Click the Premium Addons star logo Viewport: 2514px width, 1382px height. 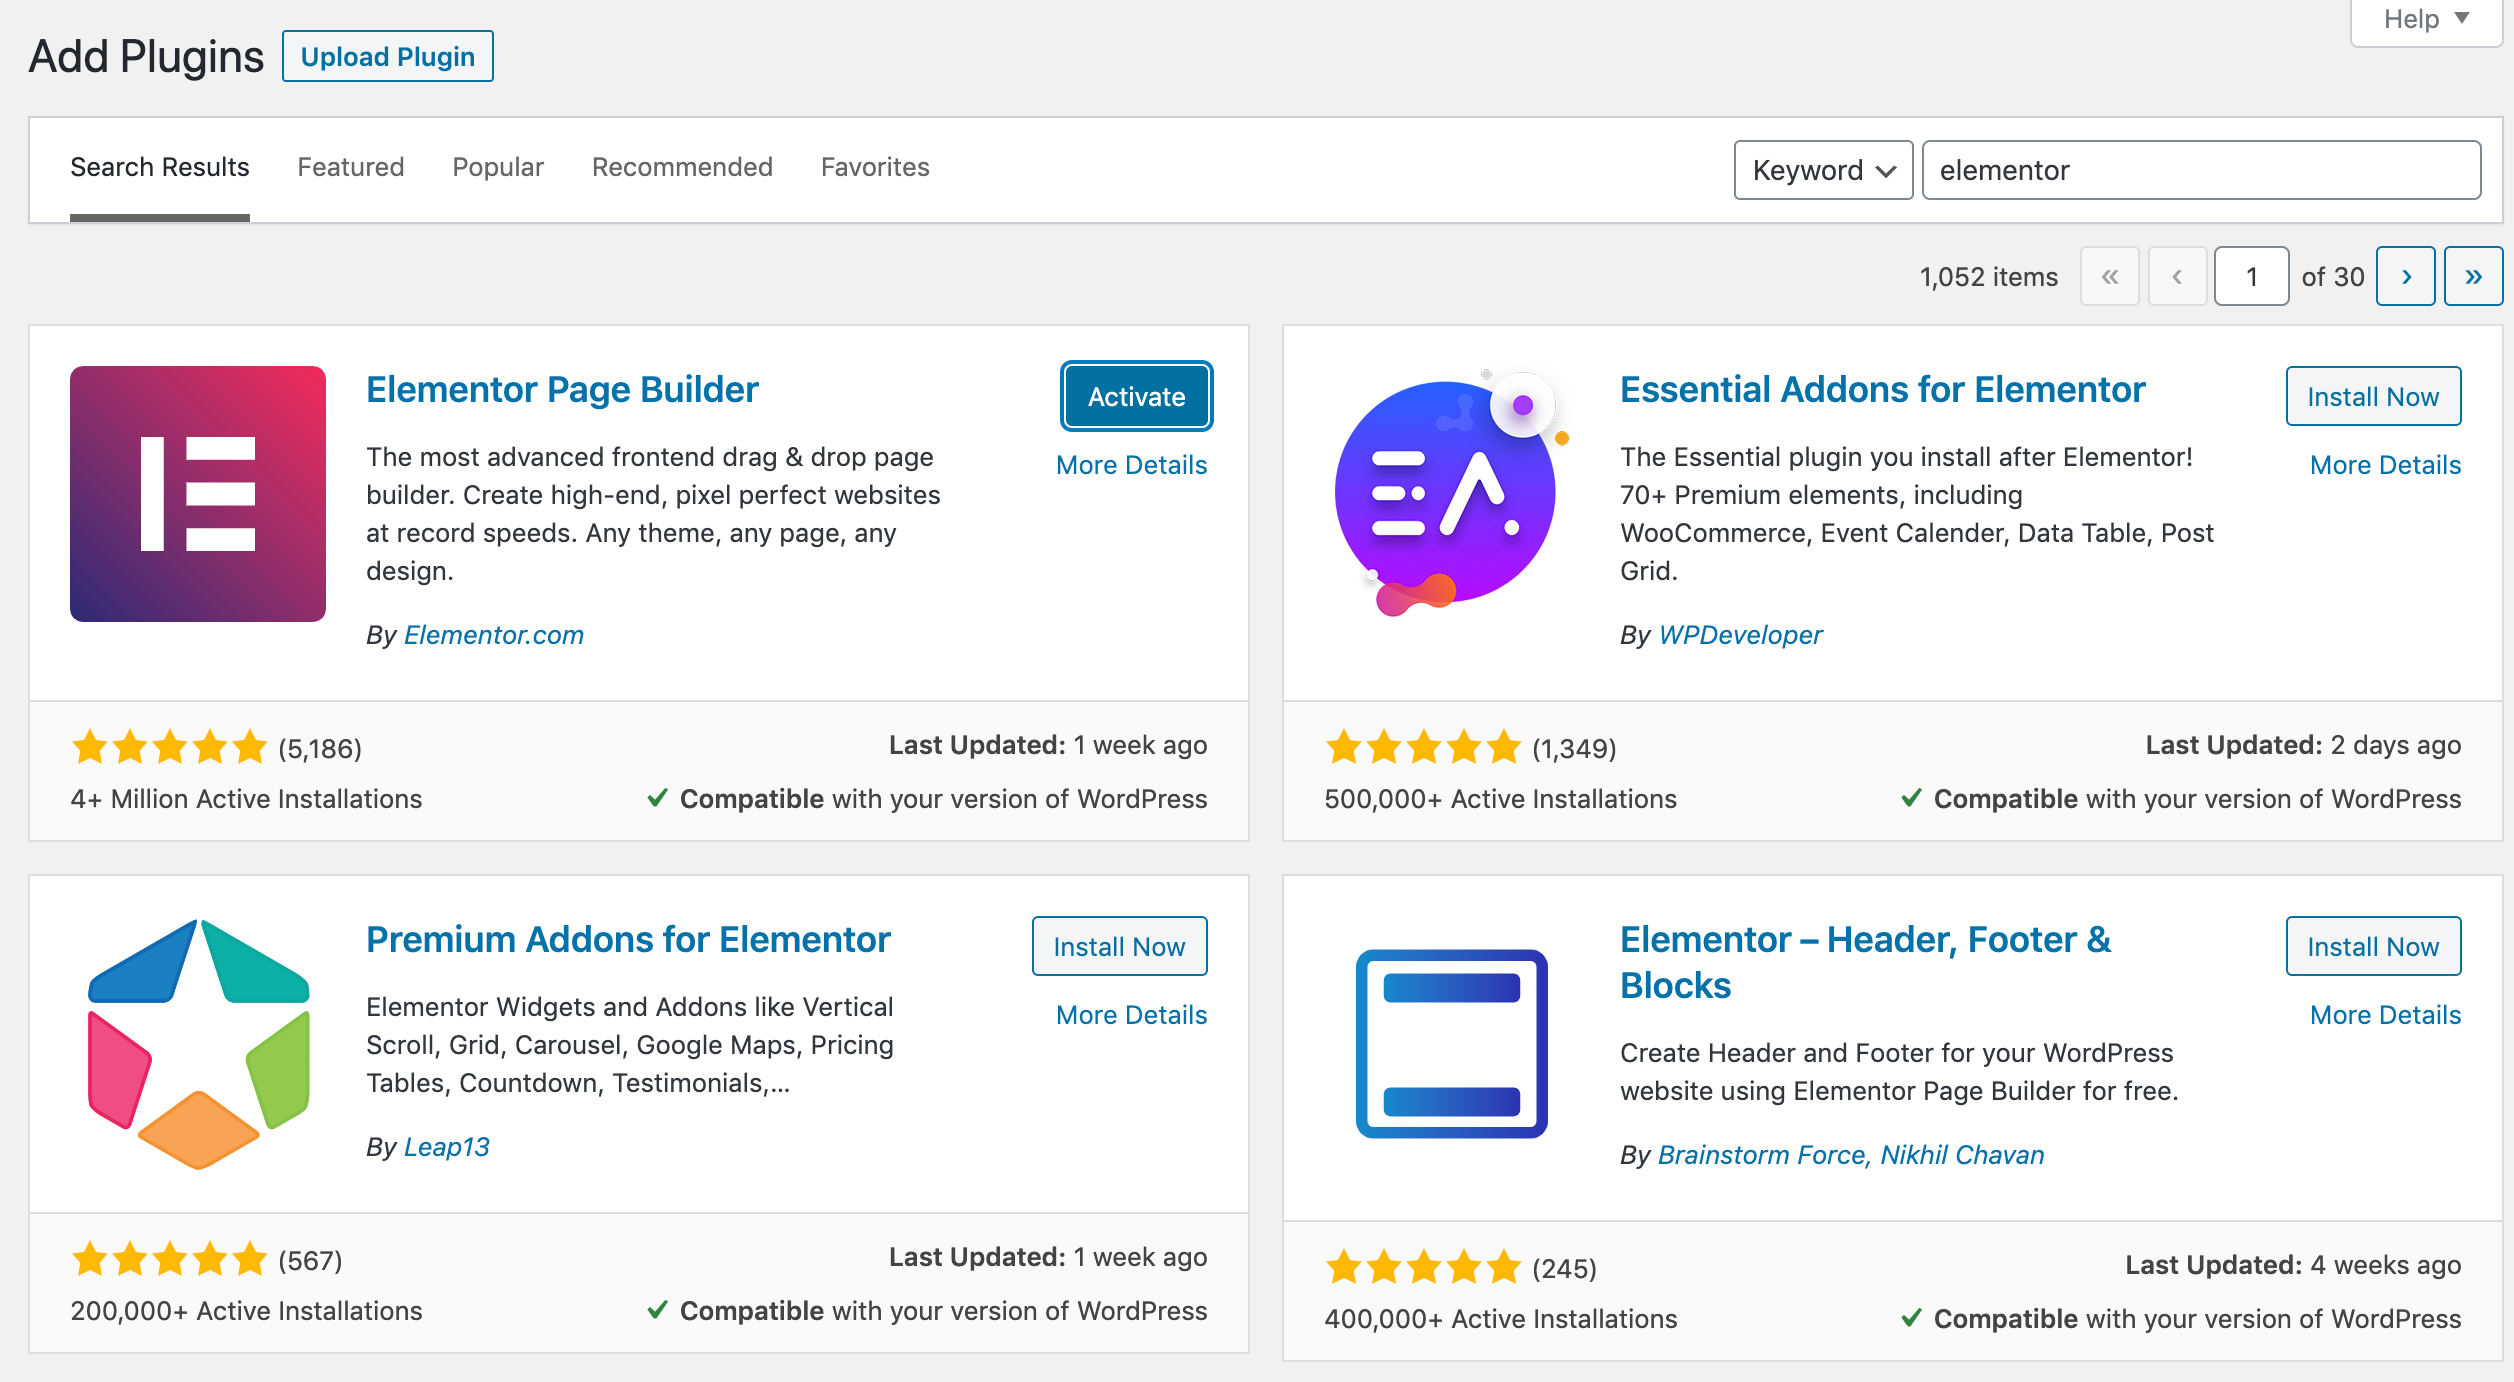tap(198, 1044)
